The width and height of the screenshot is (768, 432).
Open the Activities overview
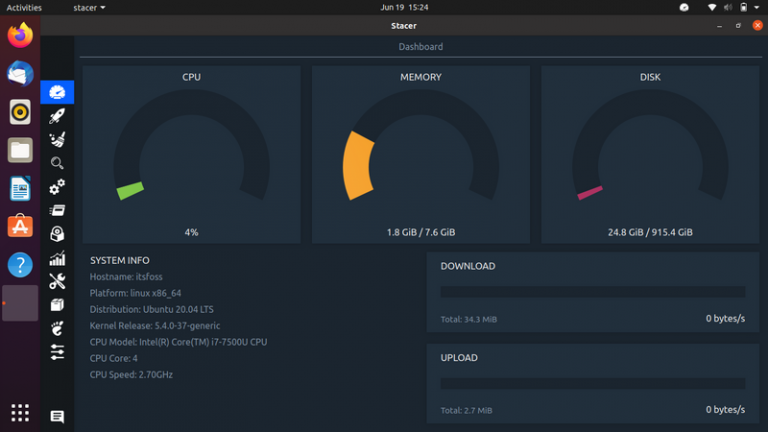click(x=24, y=7)
